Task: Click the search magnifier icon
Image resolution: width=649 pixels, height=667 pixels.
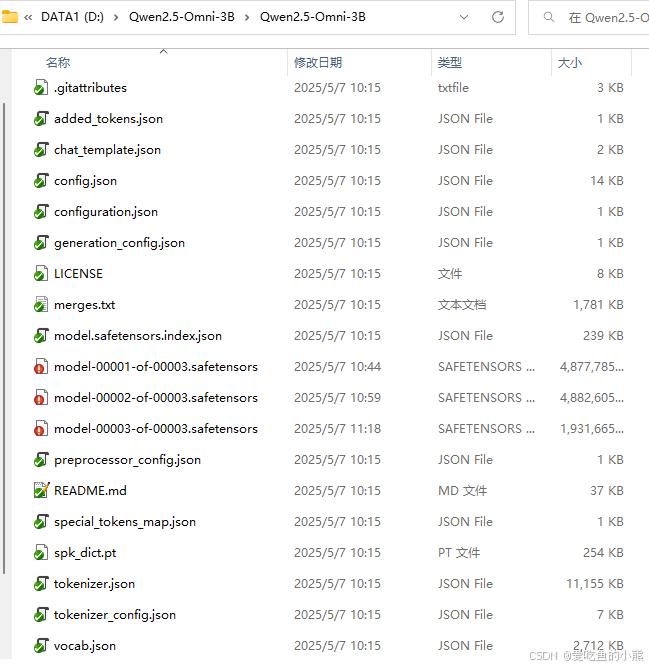Action: click(x=549, y=17)
